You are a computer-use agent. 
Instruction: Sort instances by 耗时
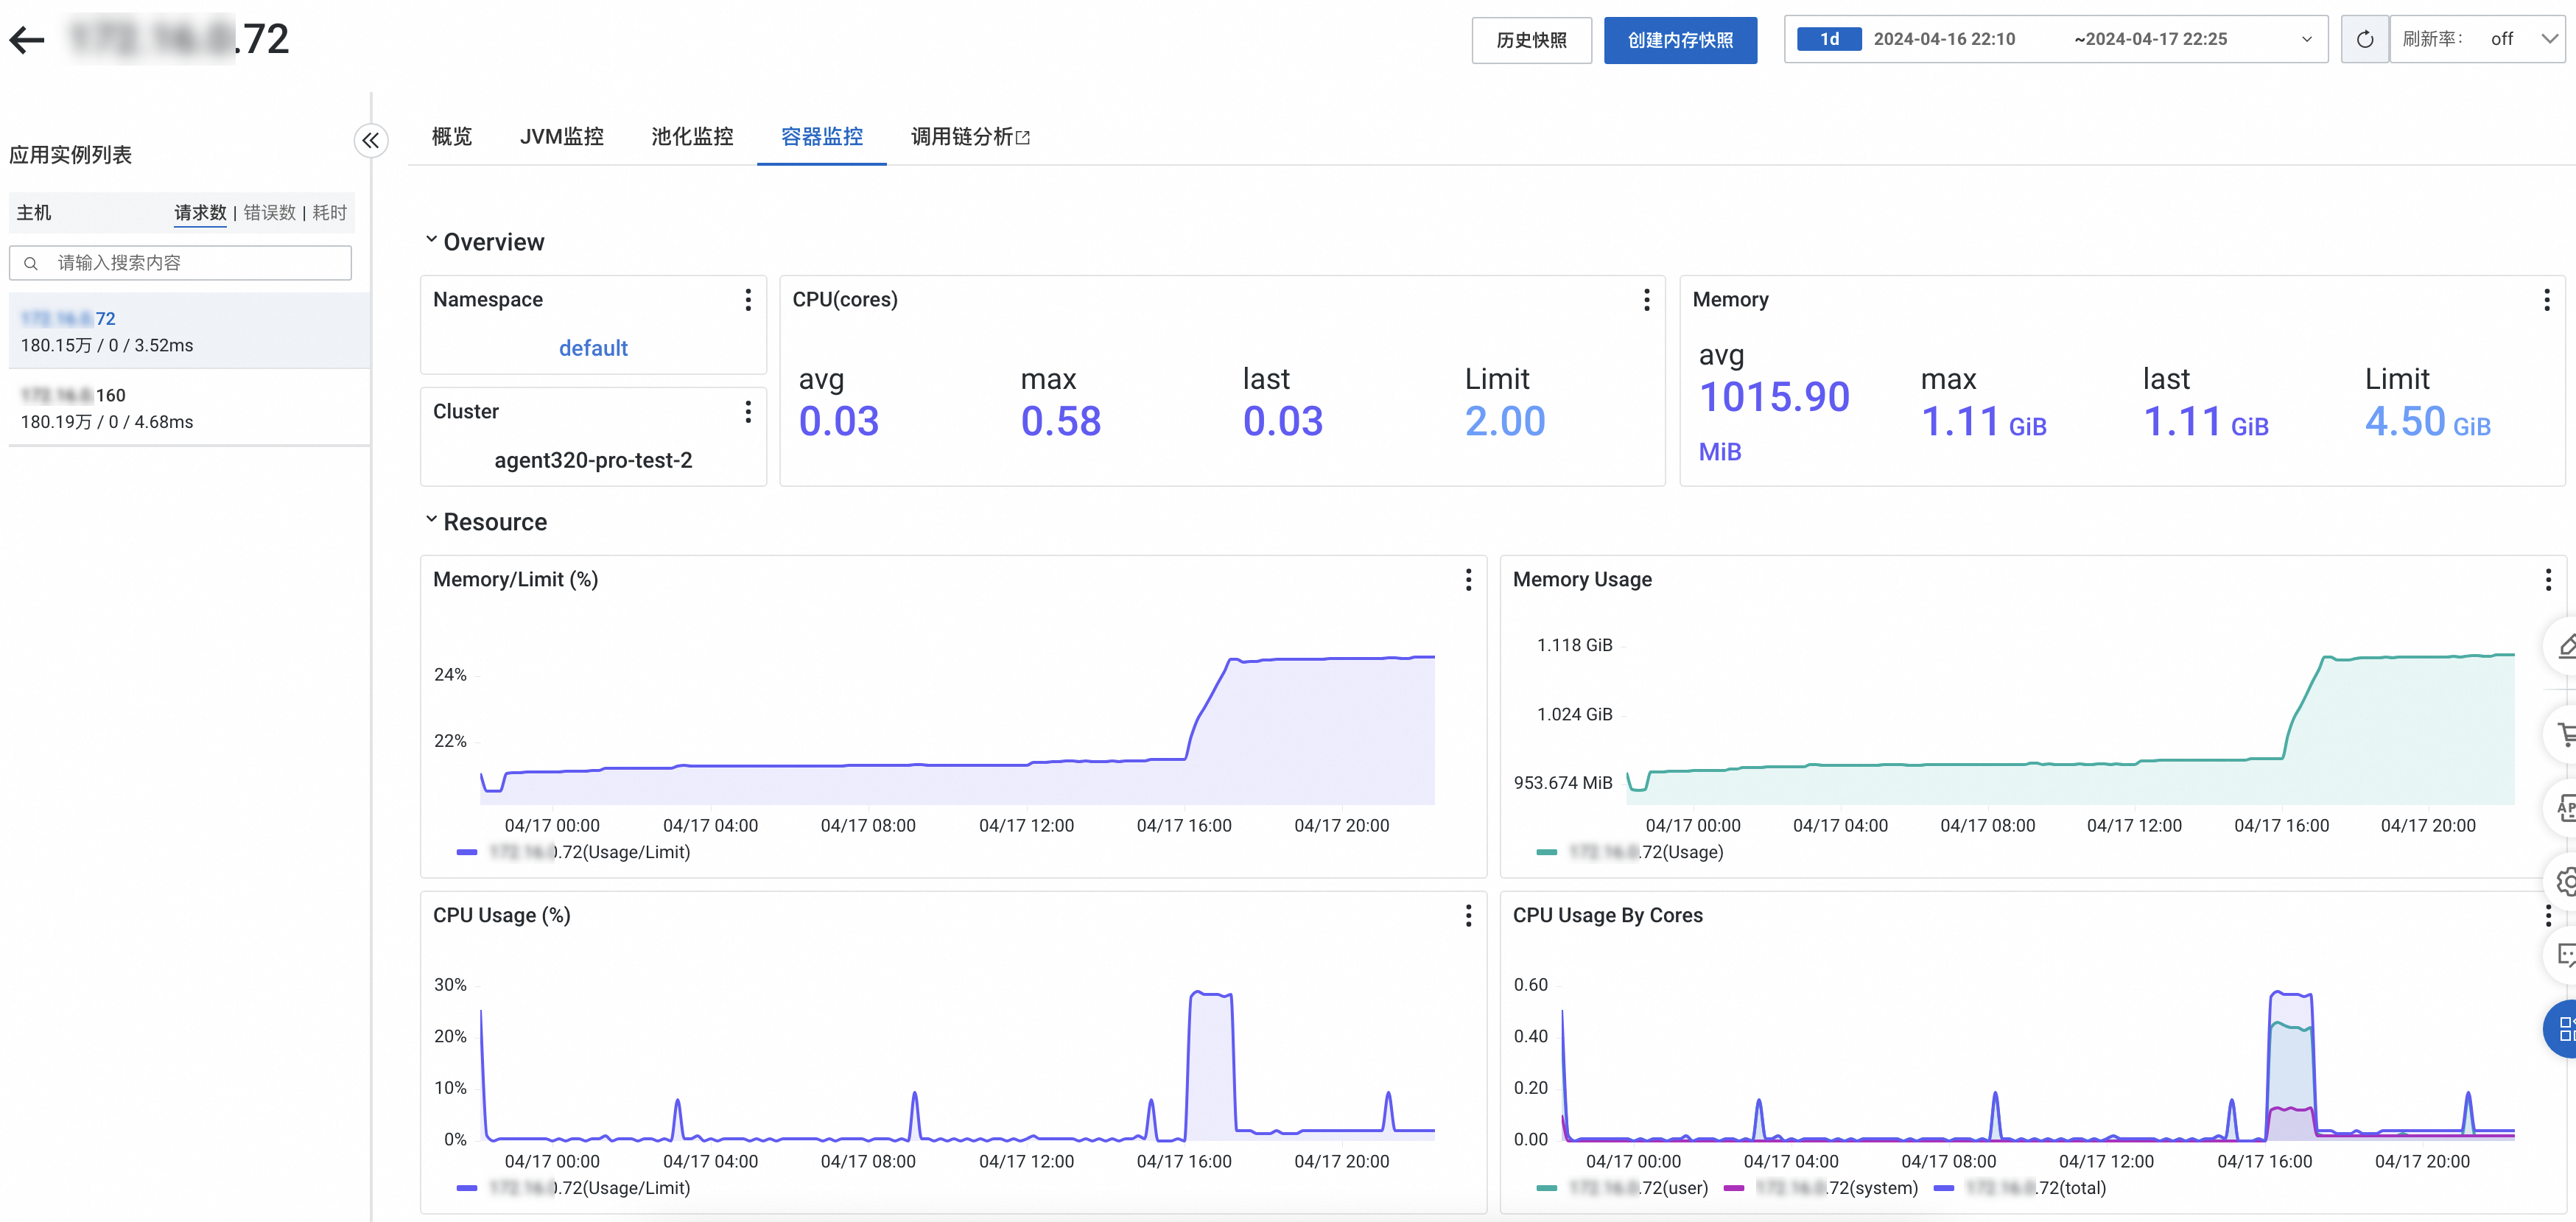point(329,213)
